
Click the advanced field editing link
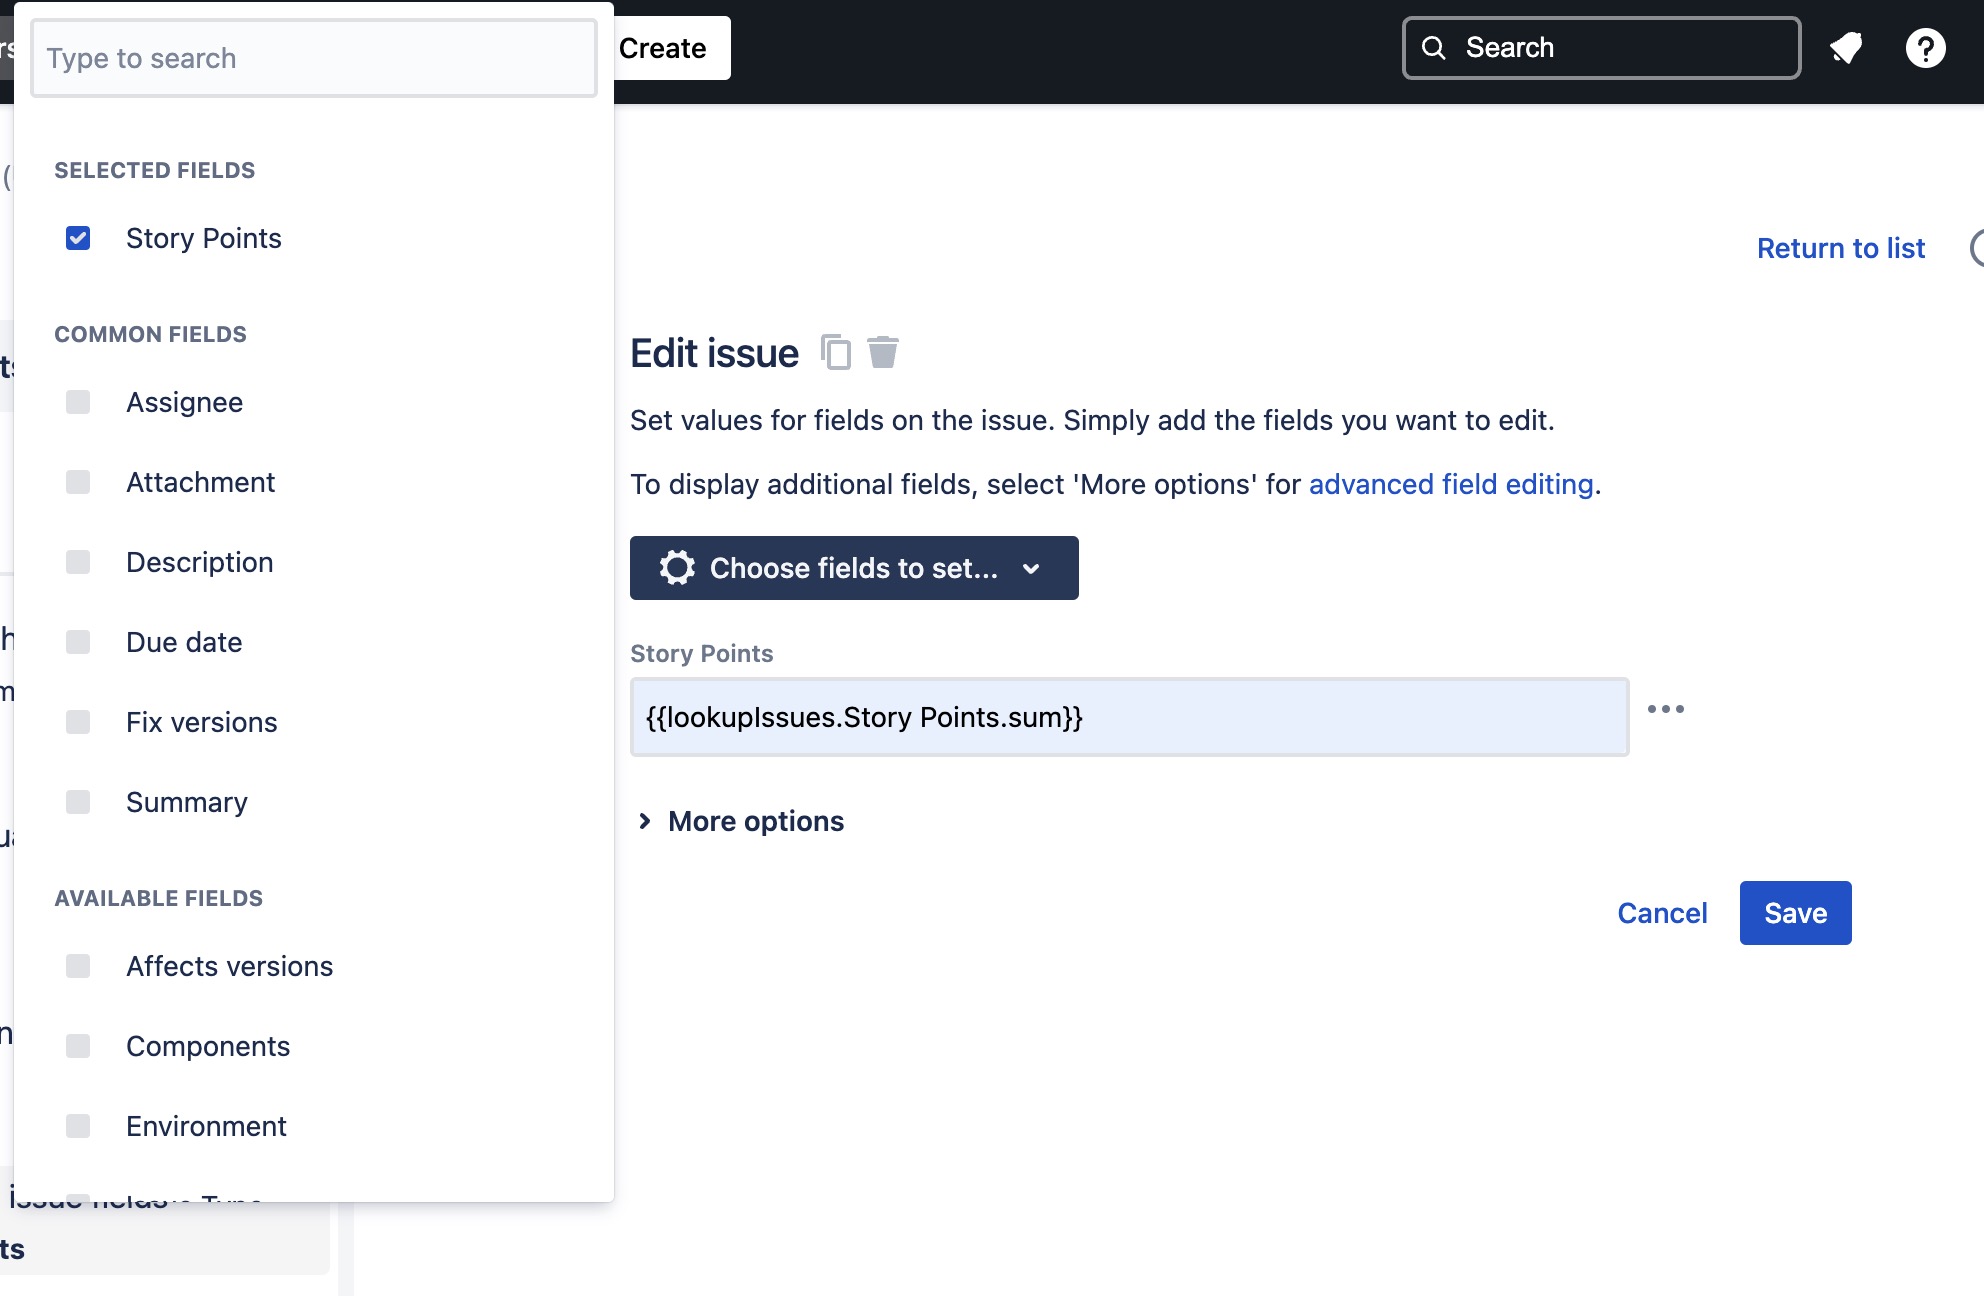(1451, 484)
